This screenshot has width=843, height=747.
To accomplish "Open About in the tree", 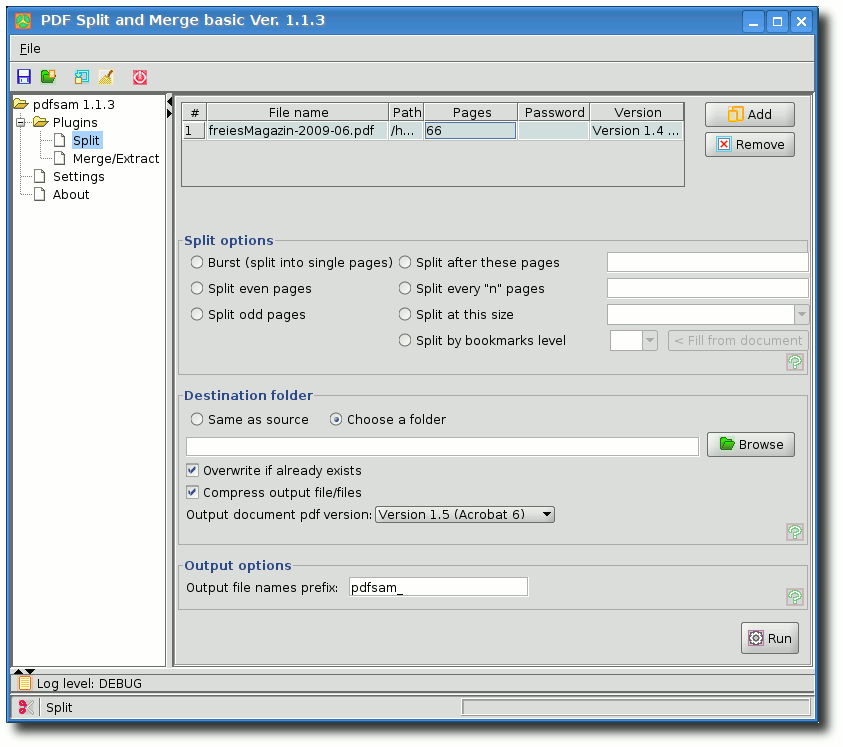I will click(71, 195).
